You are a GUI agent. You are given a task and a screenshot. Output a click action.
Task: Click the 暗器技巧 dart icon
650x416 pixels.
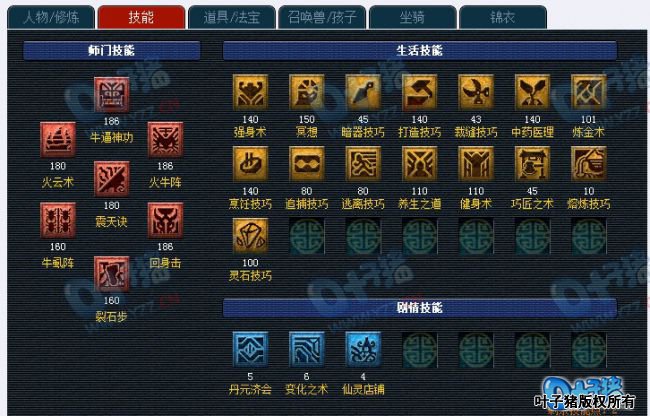pyautogui.click(x=363, y=92)
